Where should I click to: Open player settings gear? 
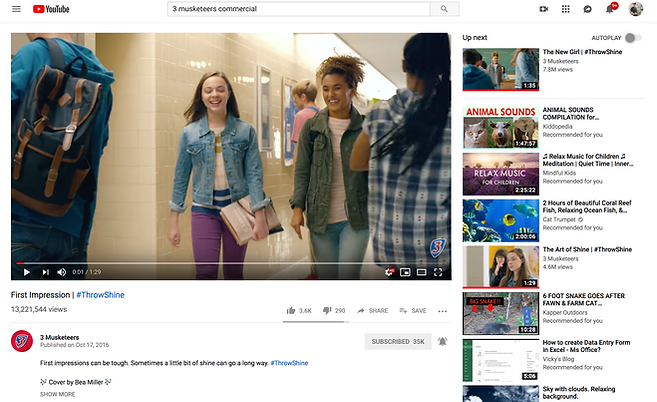[x=389, y=272]
